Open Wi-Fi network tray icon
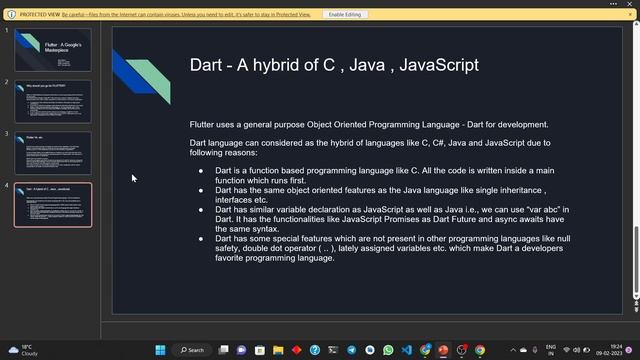640x360 pixels. pyautogui.click(x=567, y=350)
